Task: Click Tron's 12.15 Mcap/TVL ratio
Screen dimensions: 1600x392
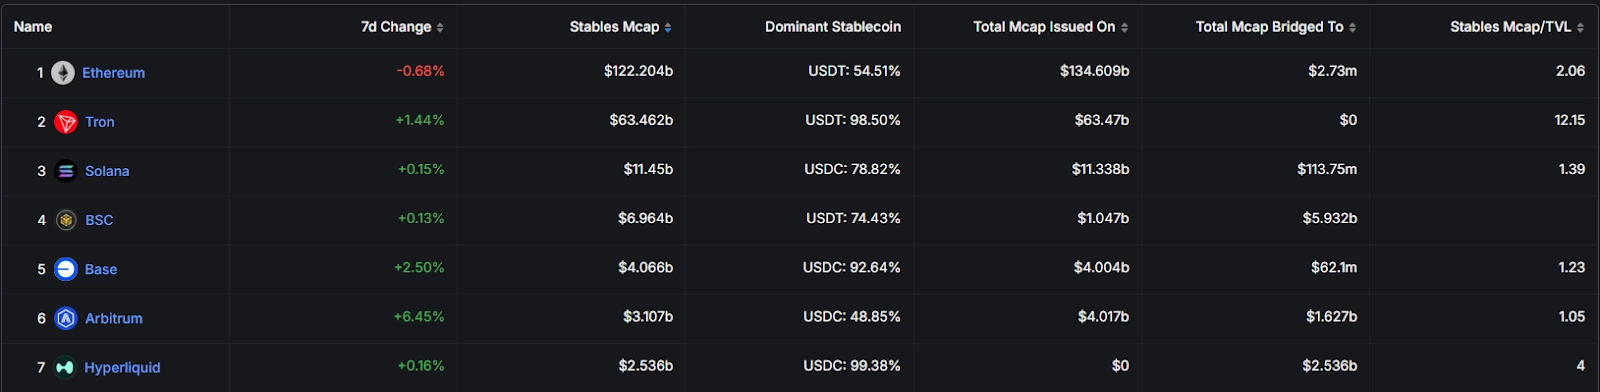Action: coord(1569,120)
